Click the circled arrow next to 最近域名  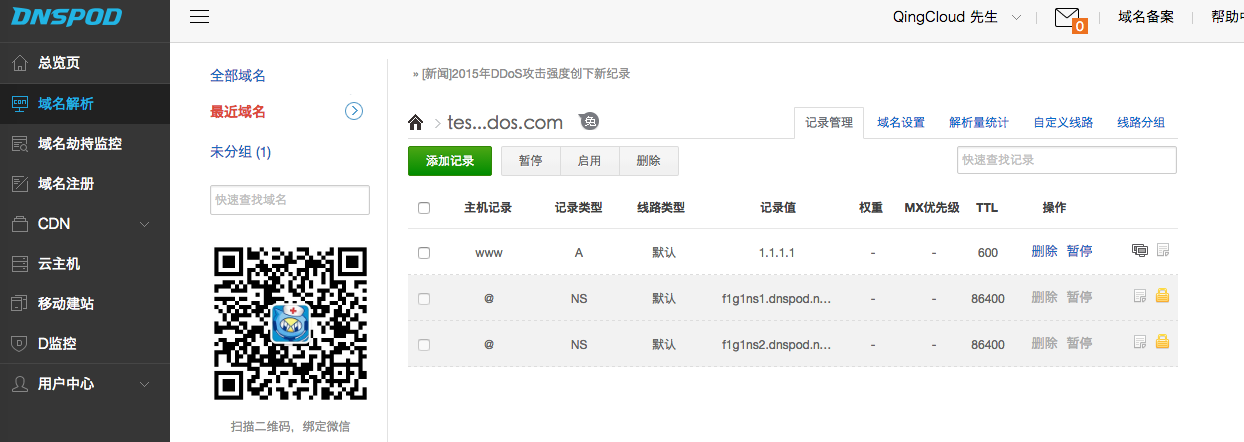point(353,111)
